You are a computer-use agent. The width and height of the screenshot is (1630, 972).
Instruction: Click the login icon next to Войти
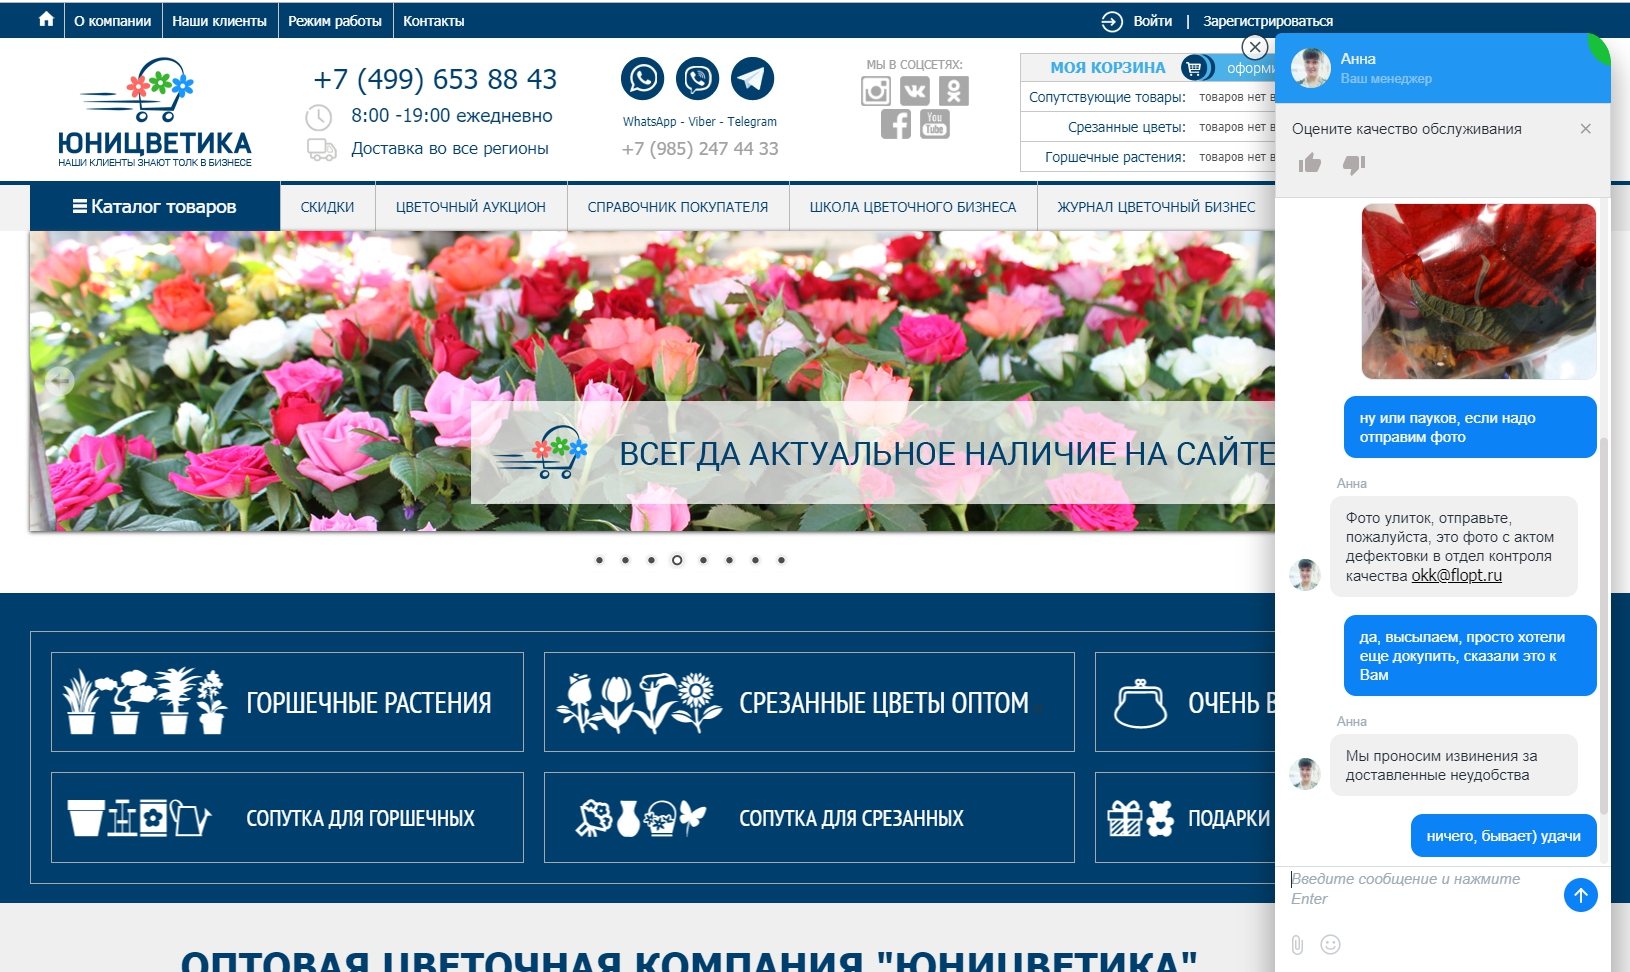click(1112, 21)
